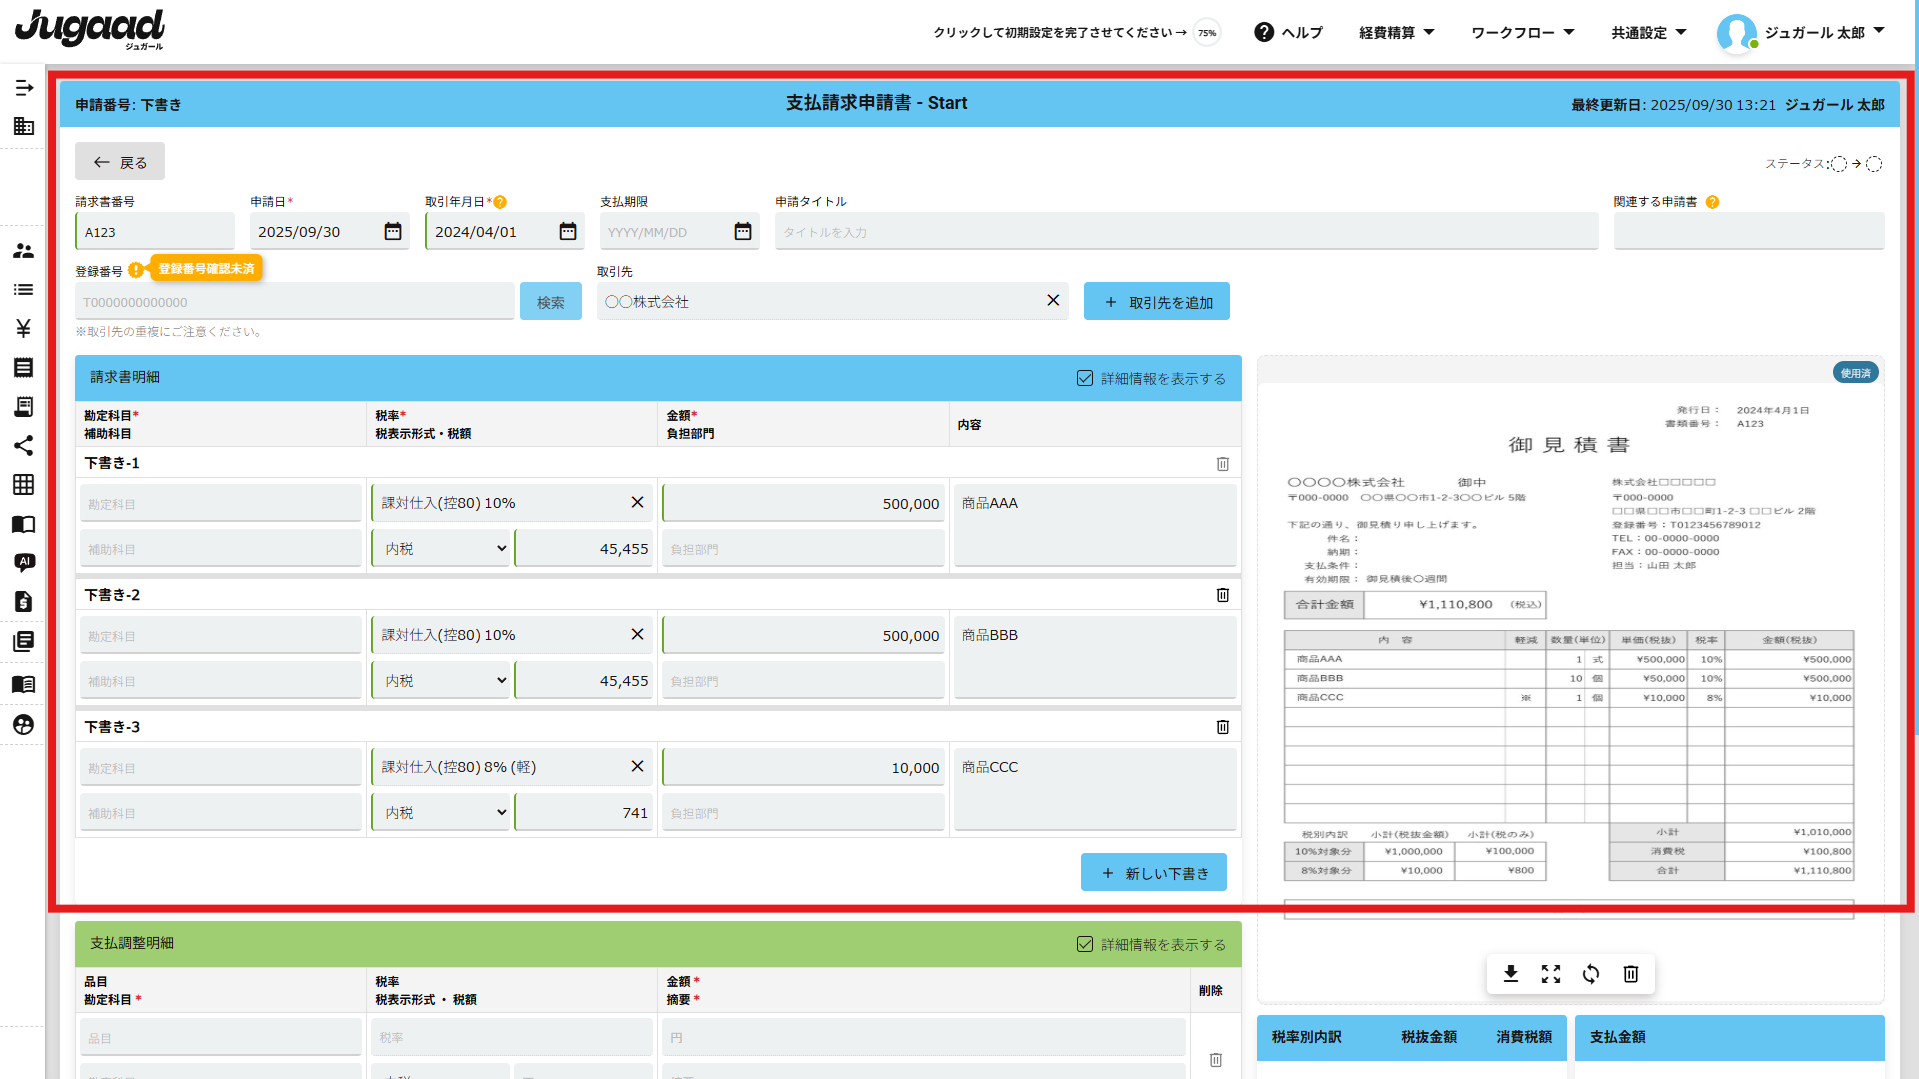Viewport: 1919px width, 1079px height.
Task: Click the 新しい下書き button
Action: 1154,873
